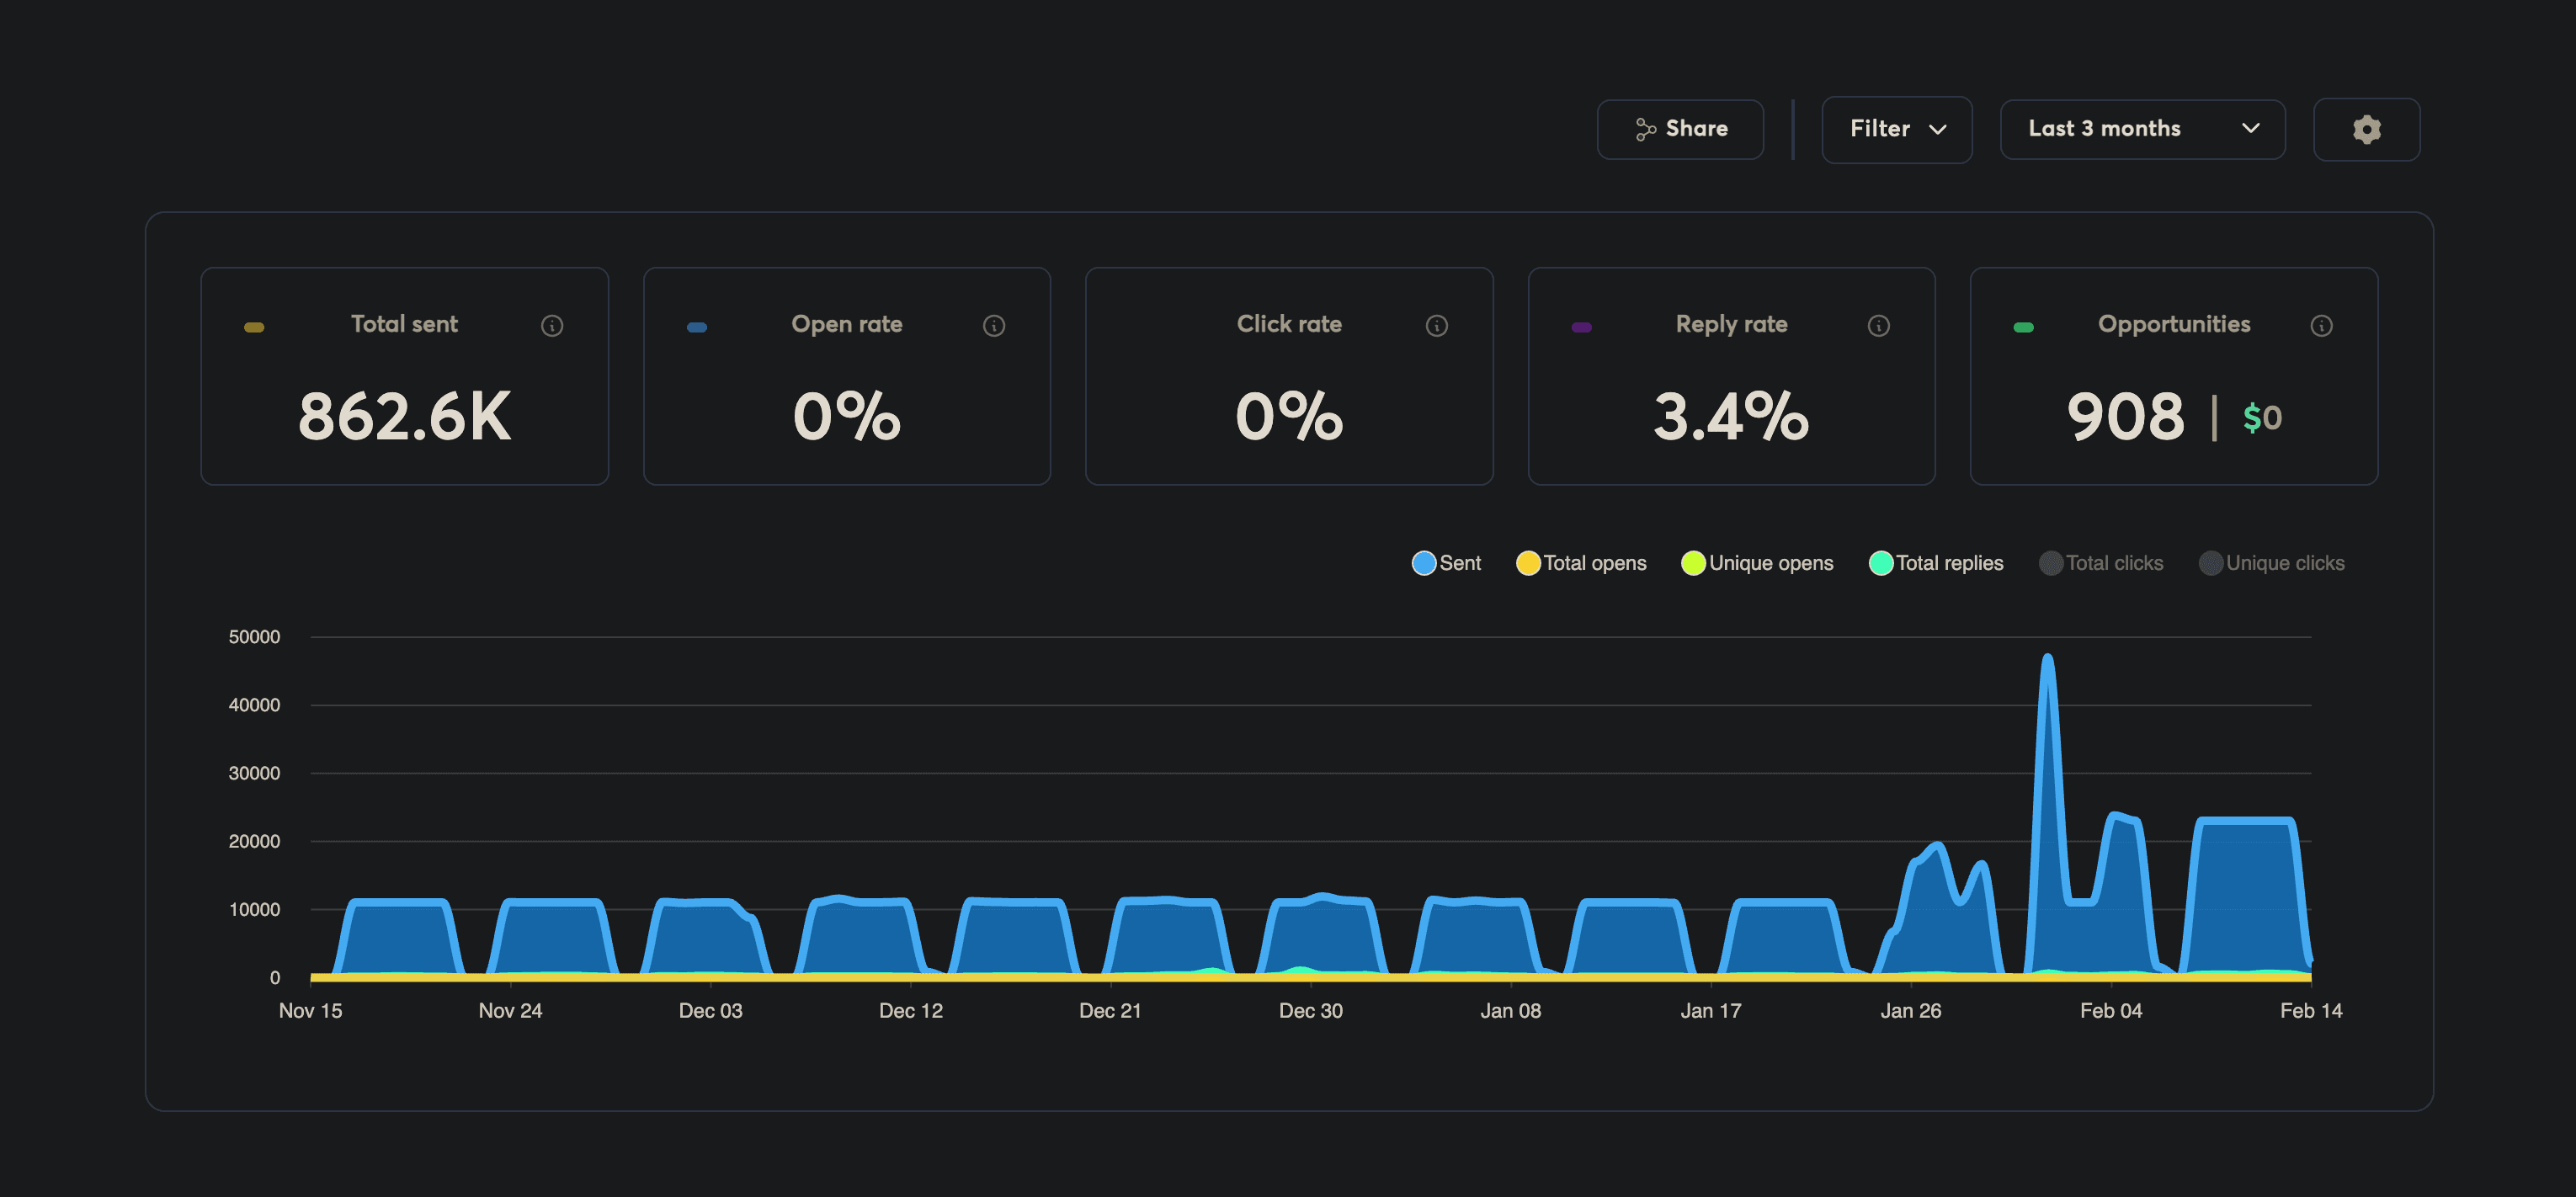Show Unique clicks by clicking its legend entry
This screenshot has height=1197, width=2576.
pyautogui.click(x=2273, y=562)
